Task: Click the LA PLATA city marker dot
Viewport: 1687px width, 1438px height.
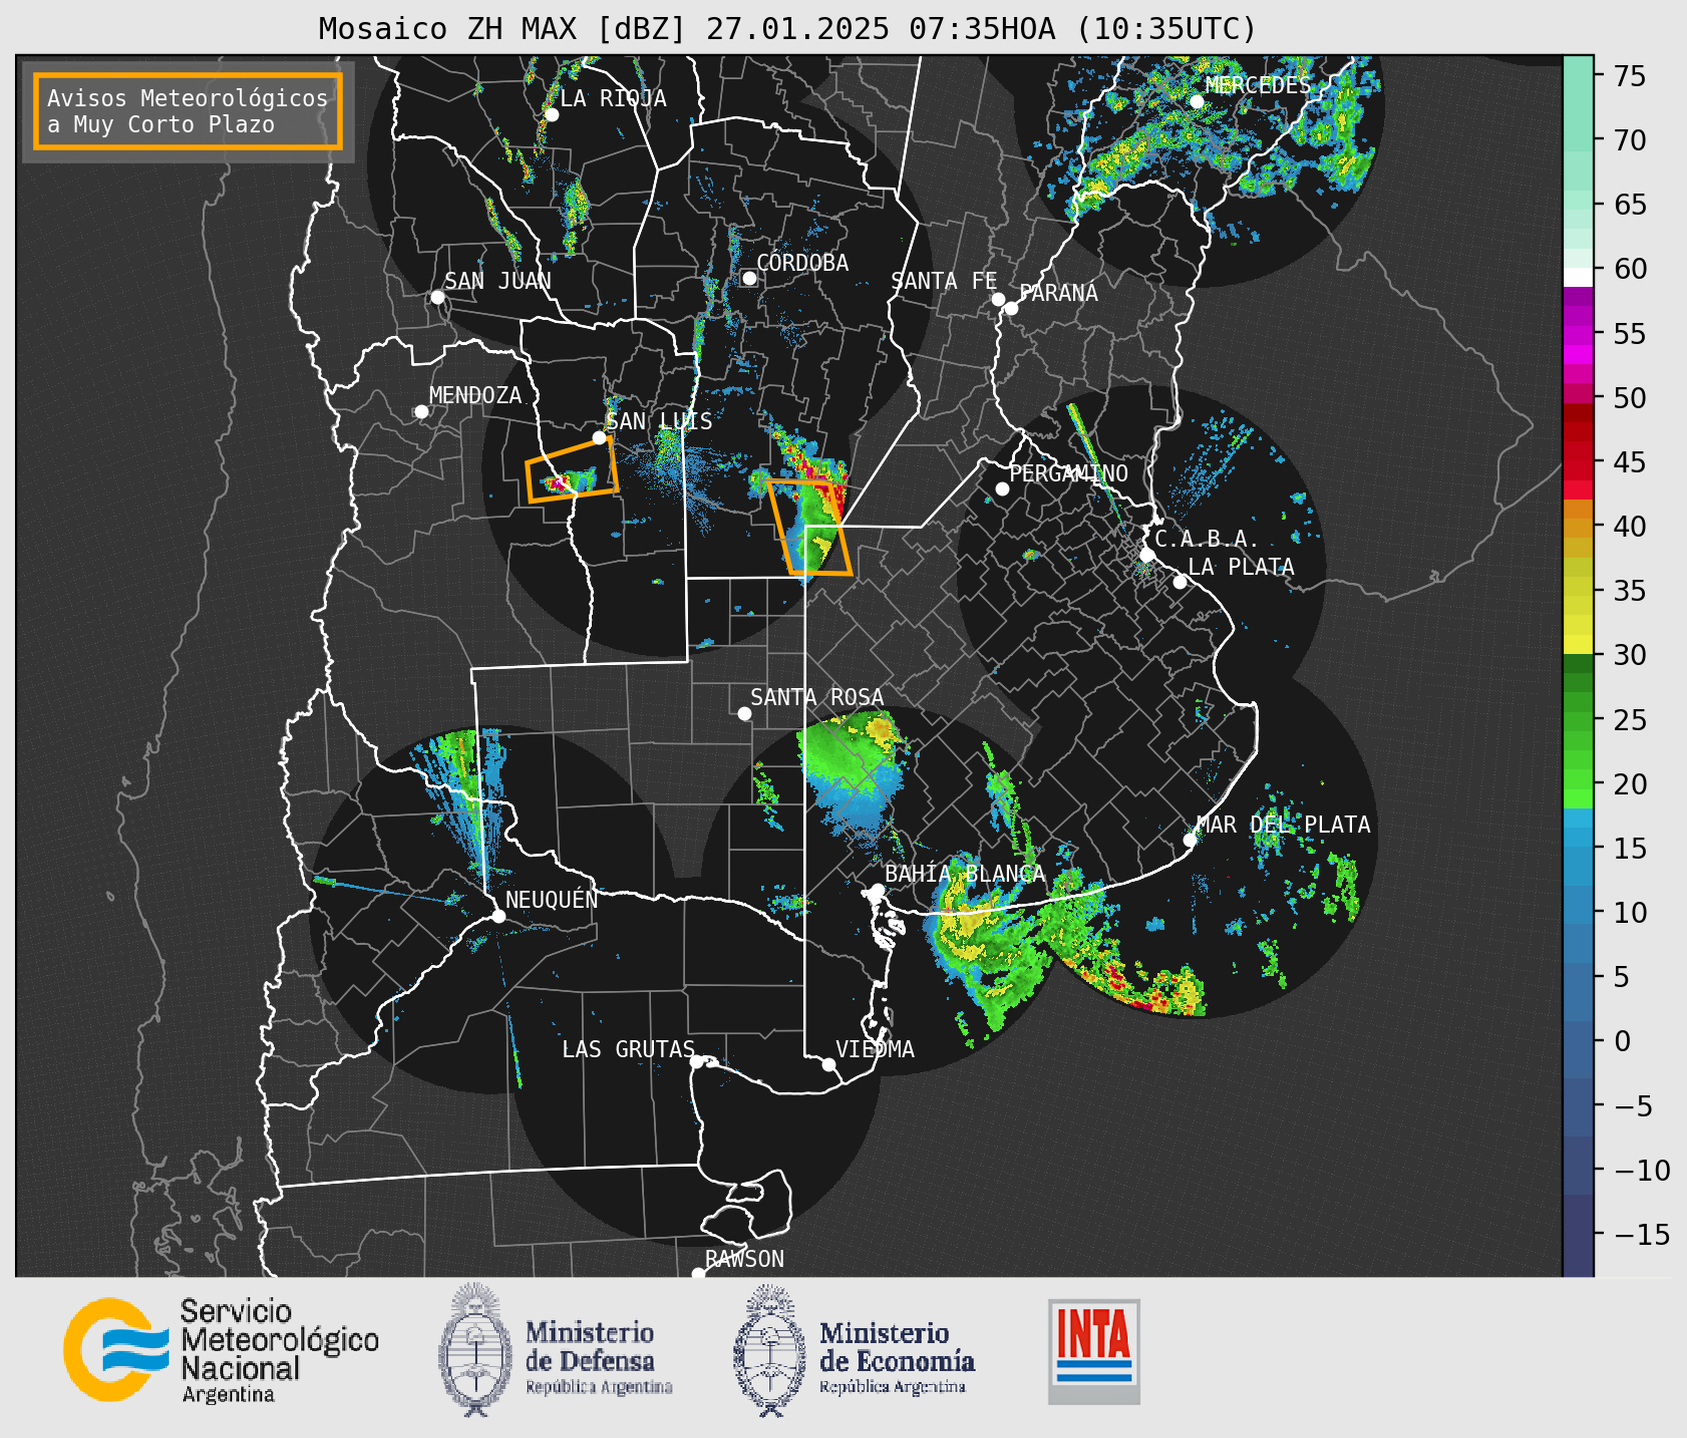Action: [x=1180, y=582]
